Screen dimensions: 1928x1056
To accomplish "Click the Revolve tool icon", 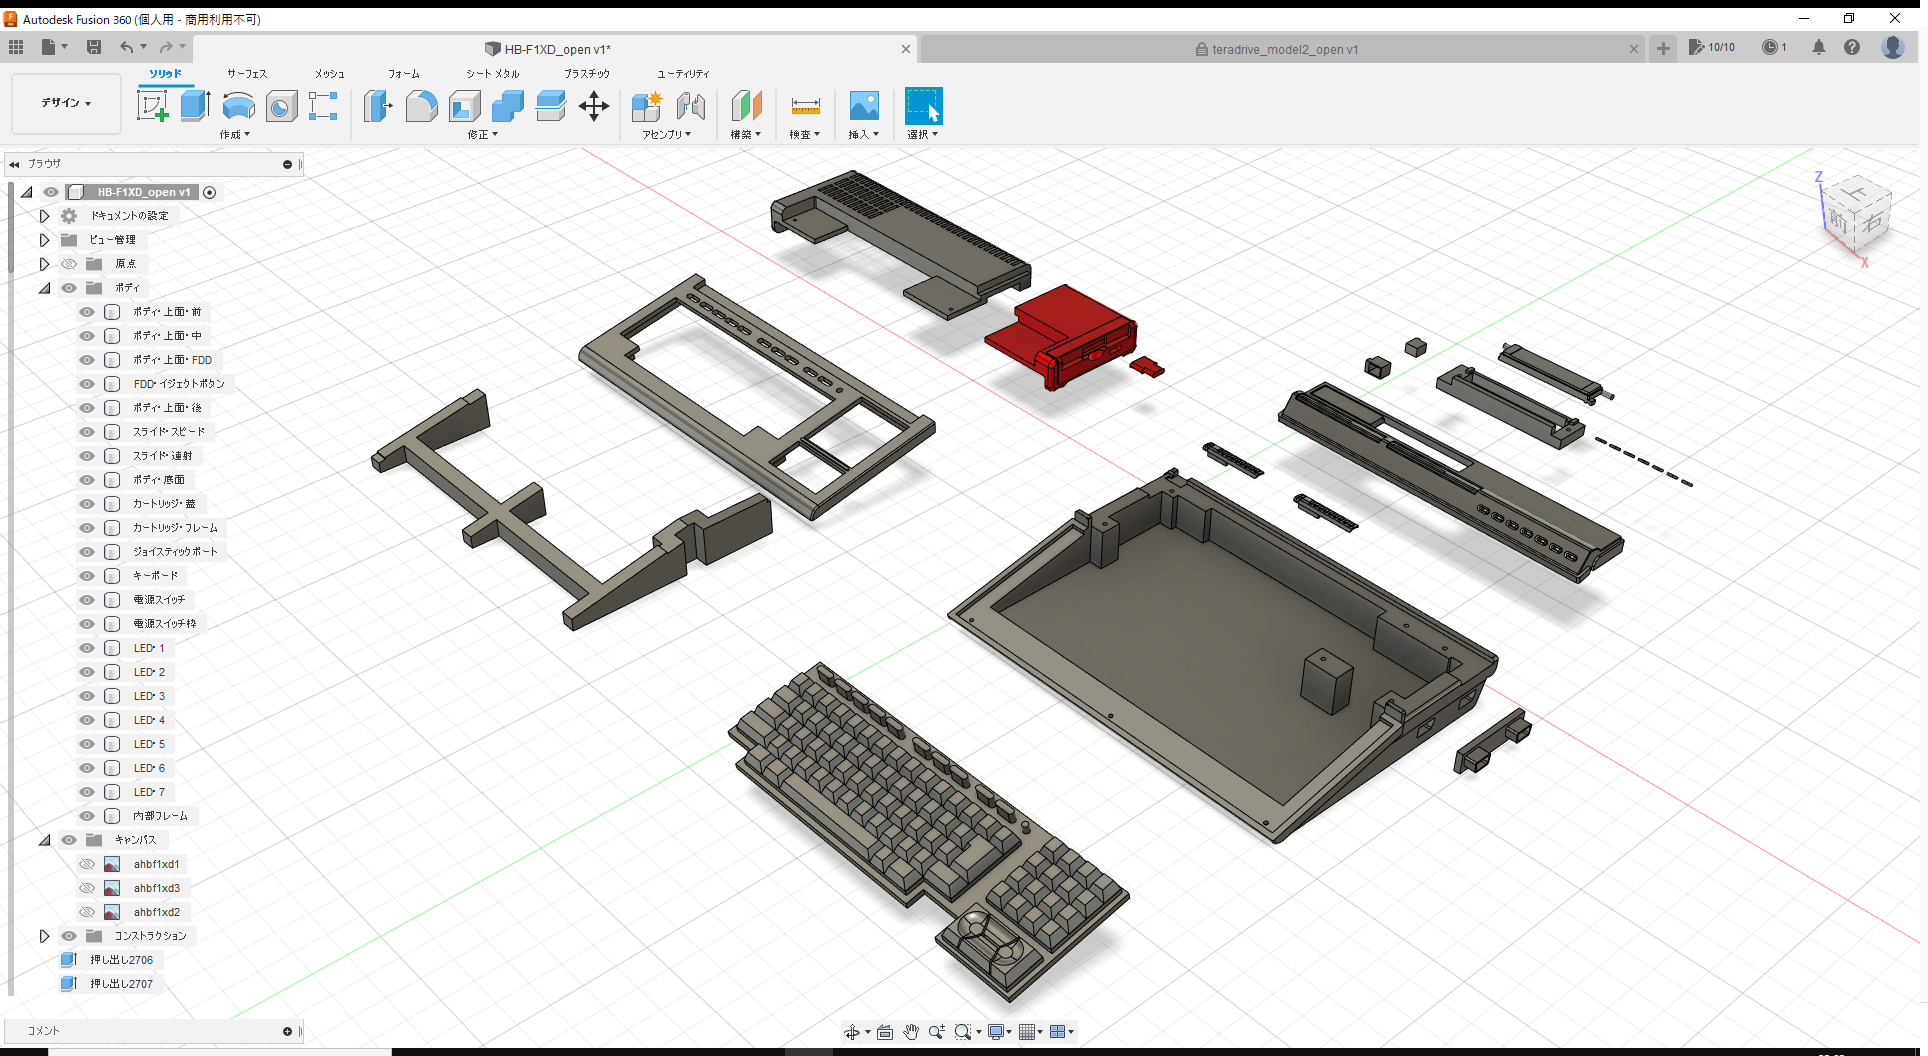I will point(238,105).
